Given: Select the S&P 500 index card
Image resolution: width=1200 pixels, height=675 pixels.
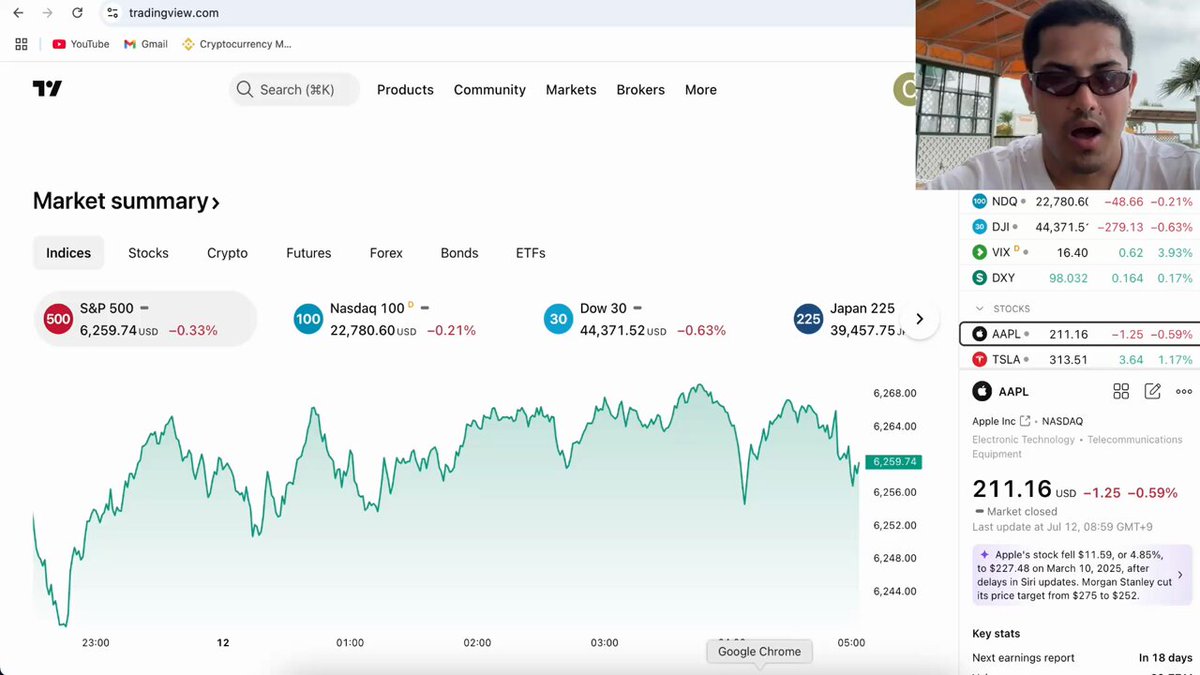Looking at the screenshot, I should coord(145,319).
